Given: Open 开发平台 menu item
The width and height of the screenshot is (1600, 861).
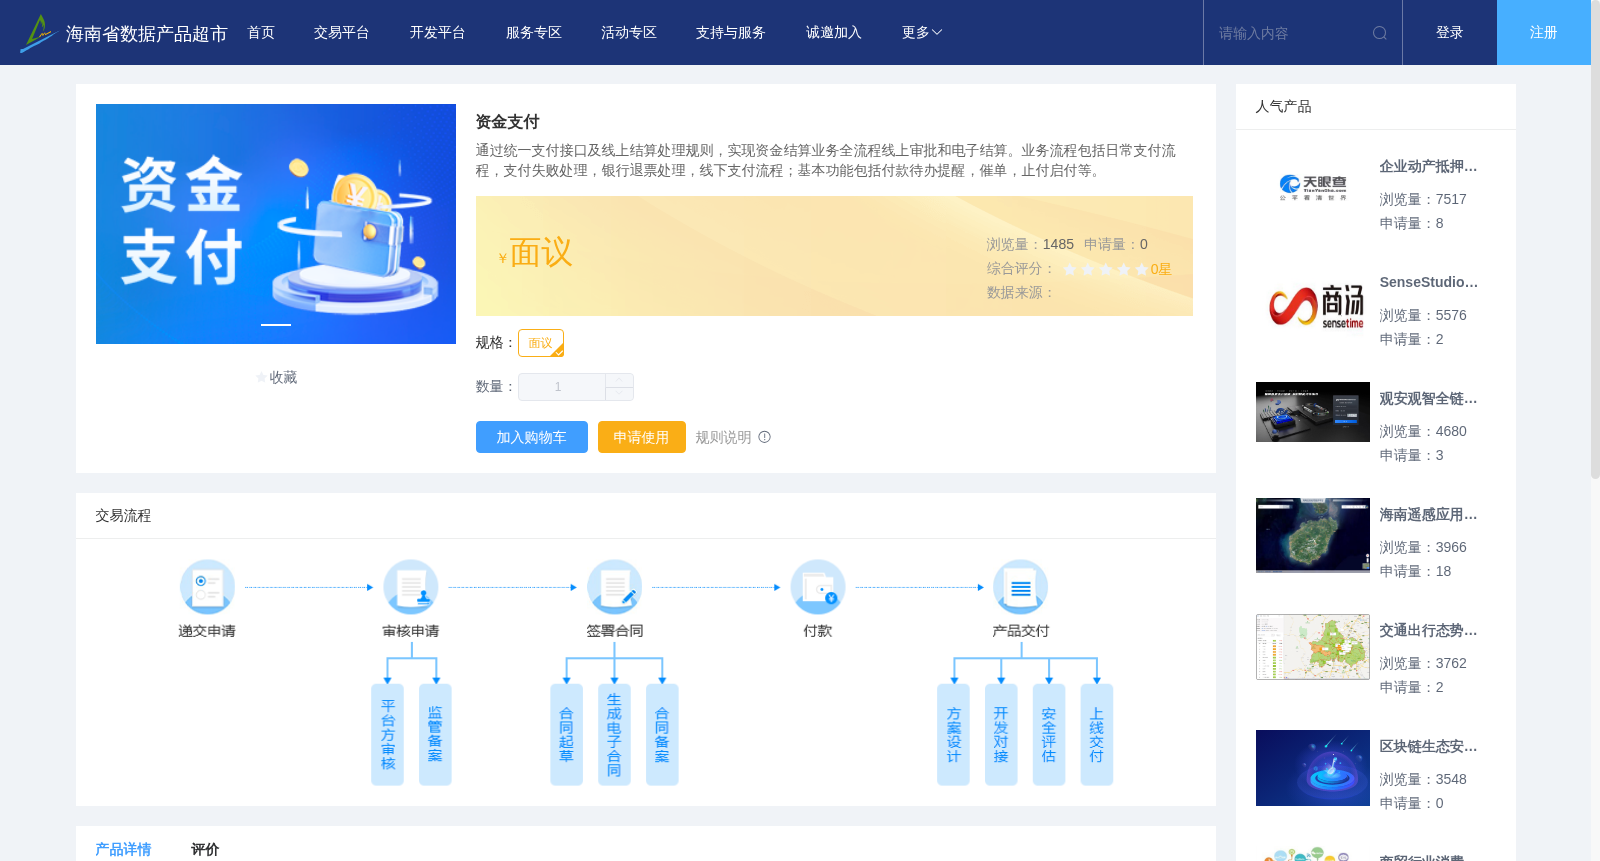Looking at the screenshot, I should [438, 33].
